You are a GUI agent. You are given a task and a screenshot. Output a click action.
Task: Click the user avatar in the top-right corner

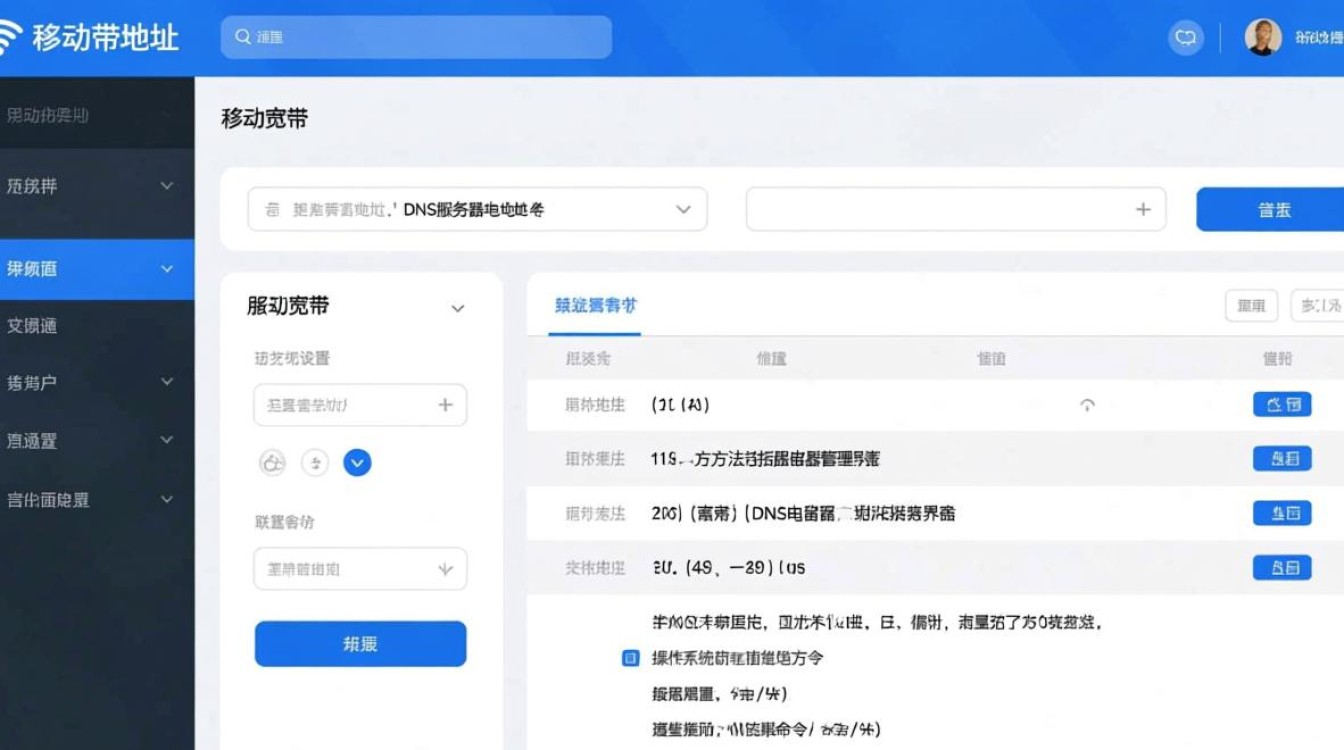pos(1262,37)
